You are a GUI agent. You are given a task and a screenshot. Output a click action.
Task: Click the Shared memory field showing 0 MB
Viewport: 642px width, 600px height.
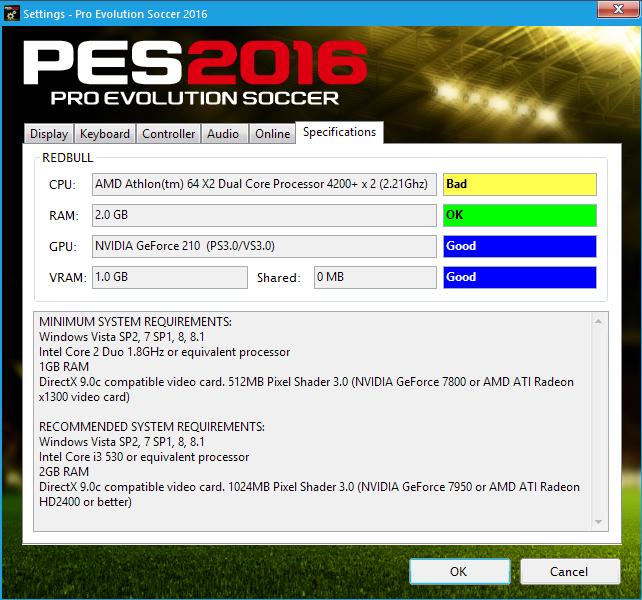pyautogui.click(x=375, y=277)
